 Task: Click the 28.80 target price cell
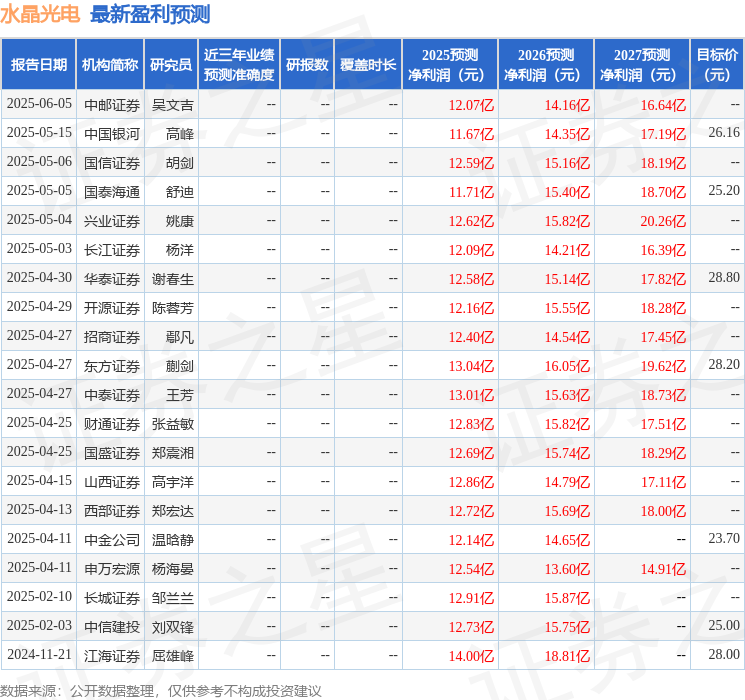[723, 278]
